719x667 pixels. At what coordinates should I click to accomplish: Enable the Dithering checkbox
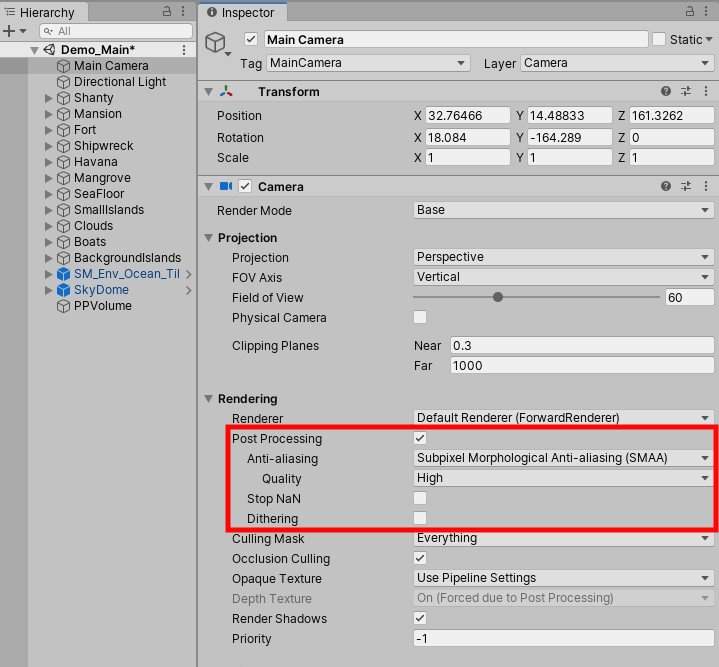pos(420,518)
